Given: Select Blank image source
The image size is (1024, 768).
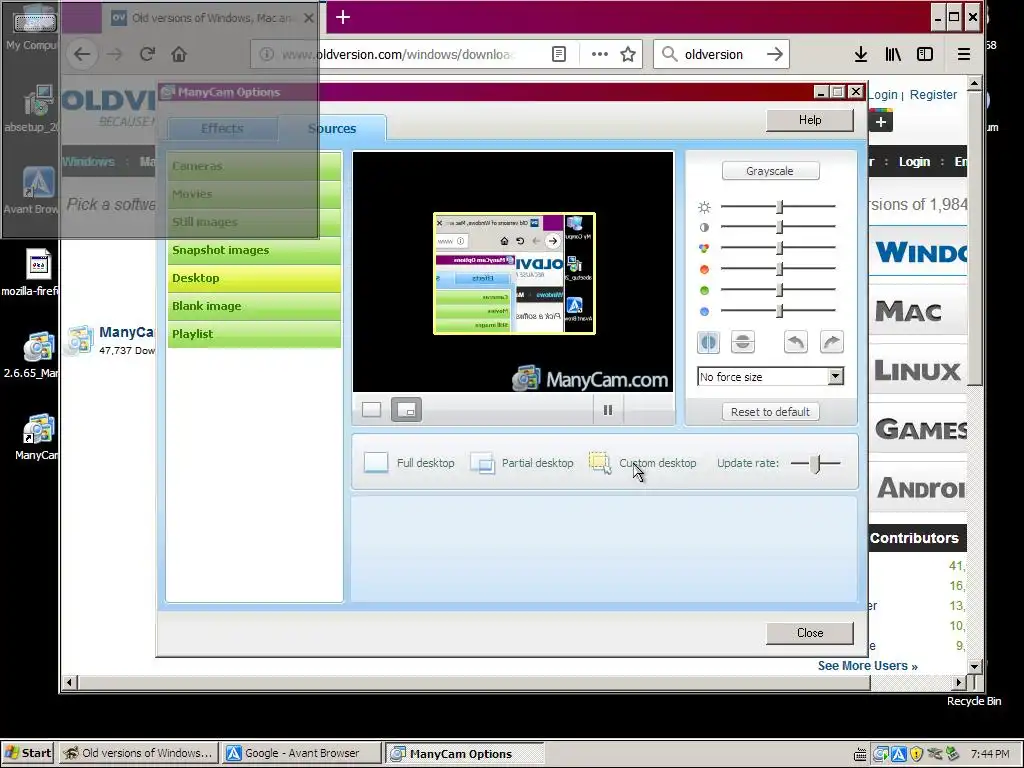Looking at the screenshot, I should [x=254, y=306].
